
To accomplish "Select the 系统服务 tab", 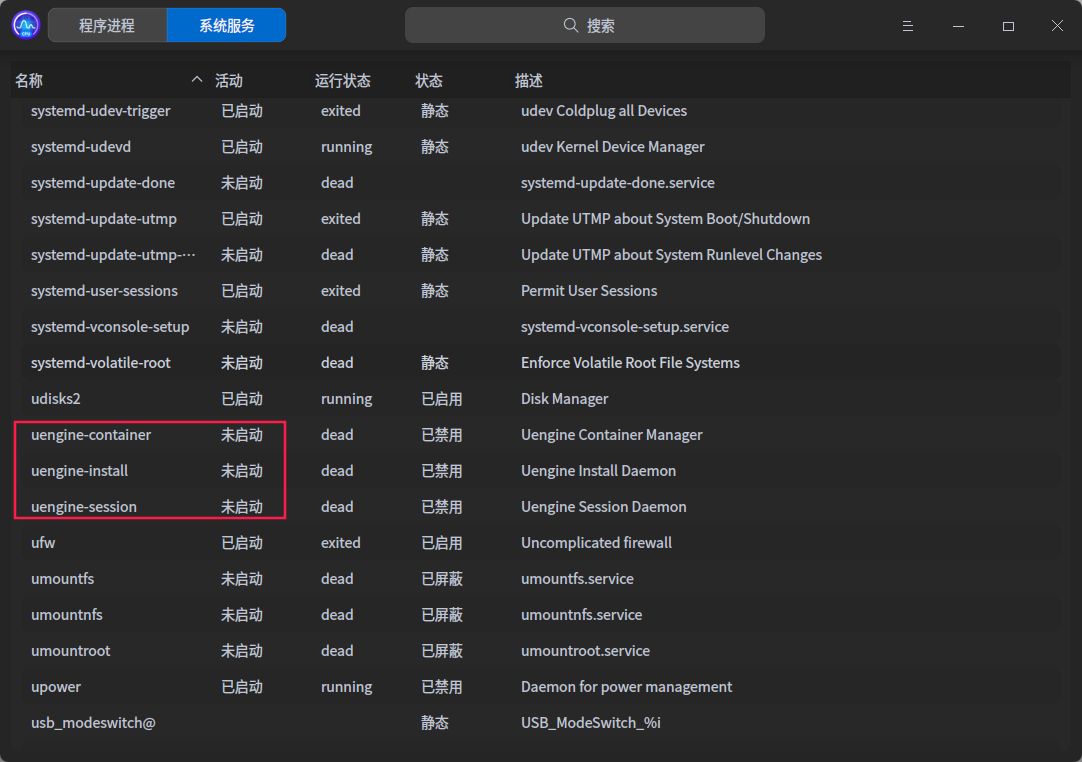I will [x=226, y=26].
